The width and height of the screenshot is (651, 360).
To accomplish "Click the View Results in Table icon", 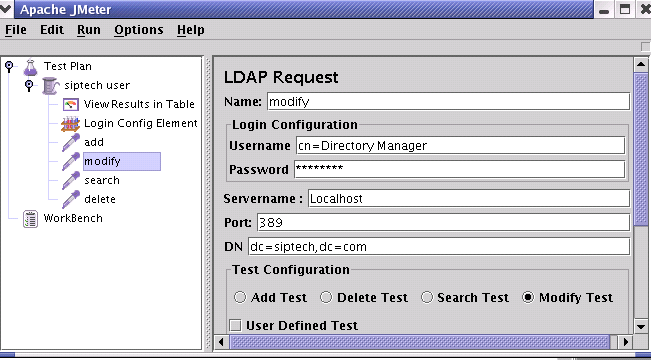I will [71, 105].
